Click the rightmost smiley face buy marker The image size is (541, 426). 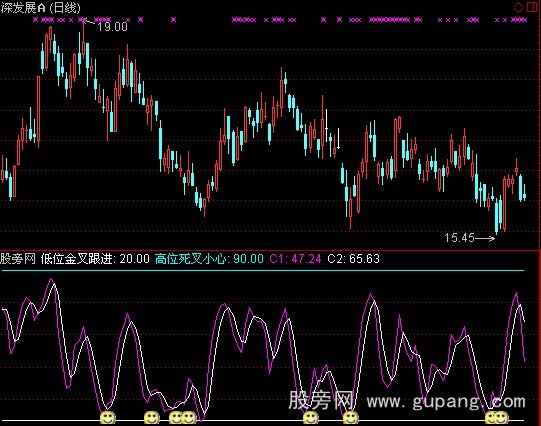point(501,418)
